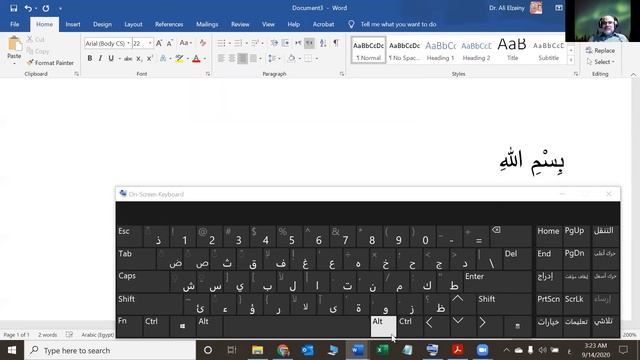Expand the Styles gallery more arrow
Screen dimensions: 640x360
pyautogui.click(x=571, y=60)
